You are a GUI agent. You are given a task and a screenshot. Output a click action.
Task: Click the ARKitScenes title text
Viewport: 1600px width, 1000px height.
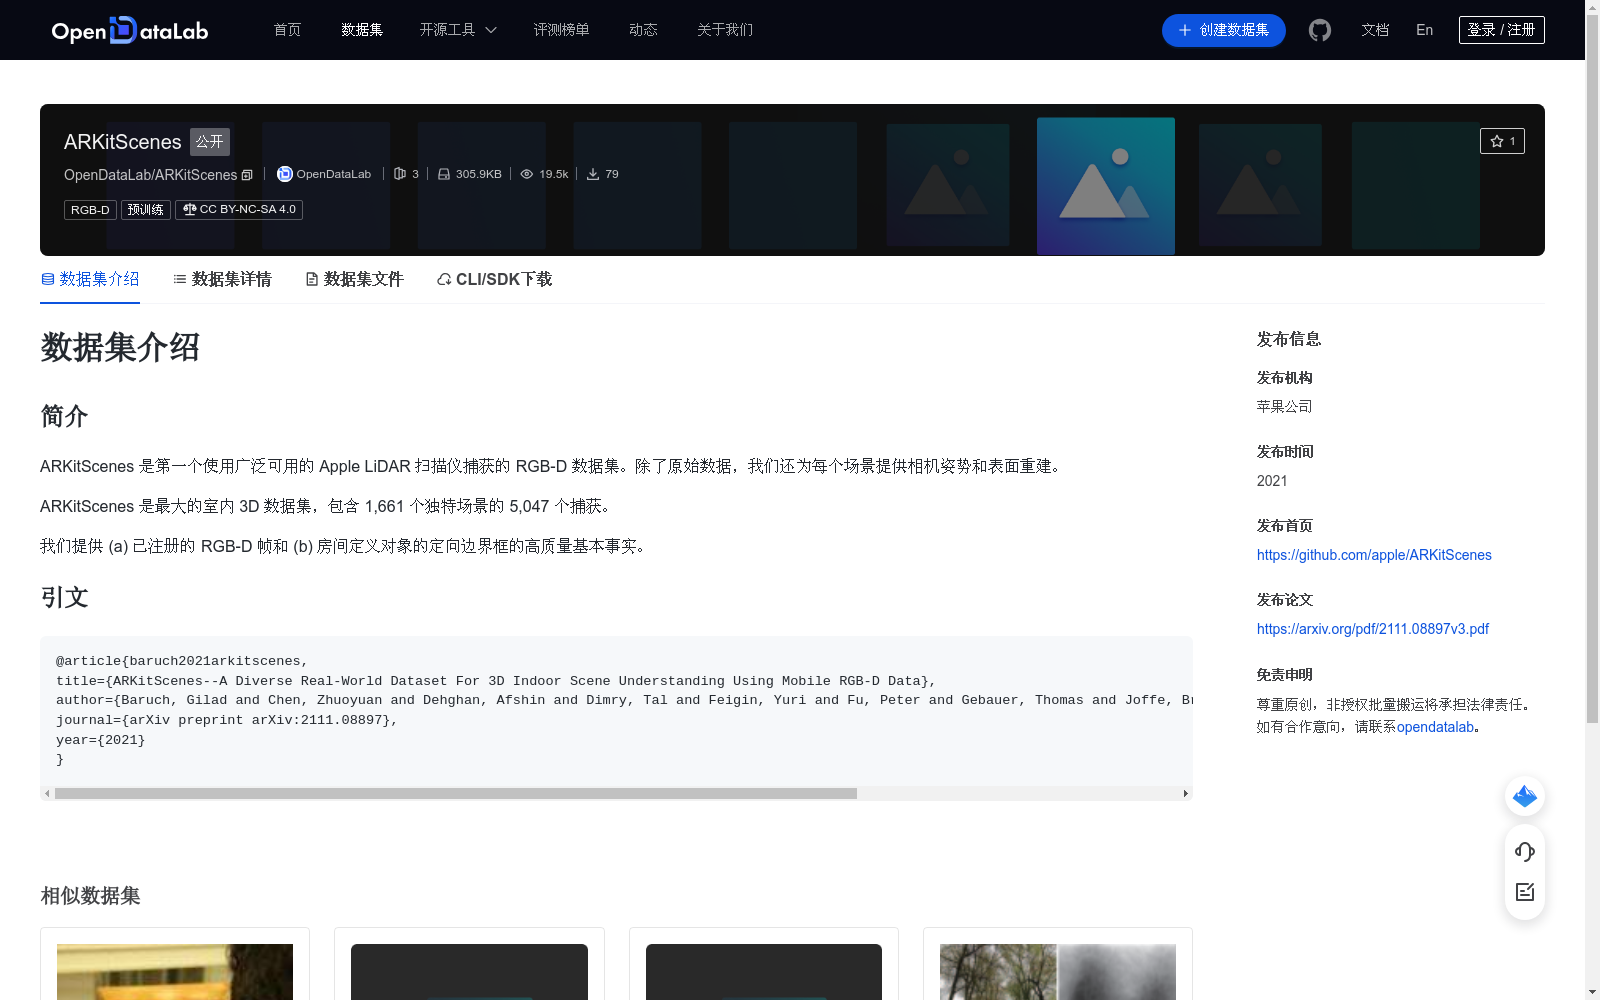[x=123, y=142]
